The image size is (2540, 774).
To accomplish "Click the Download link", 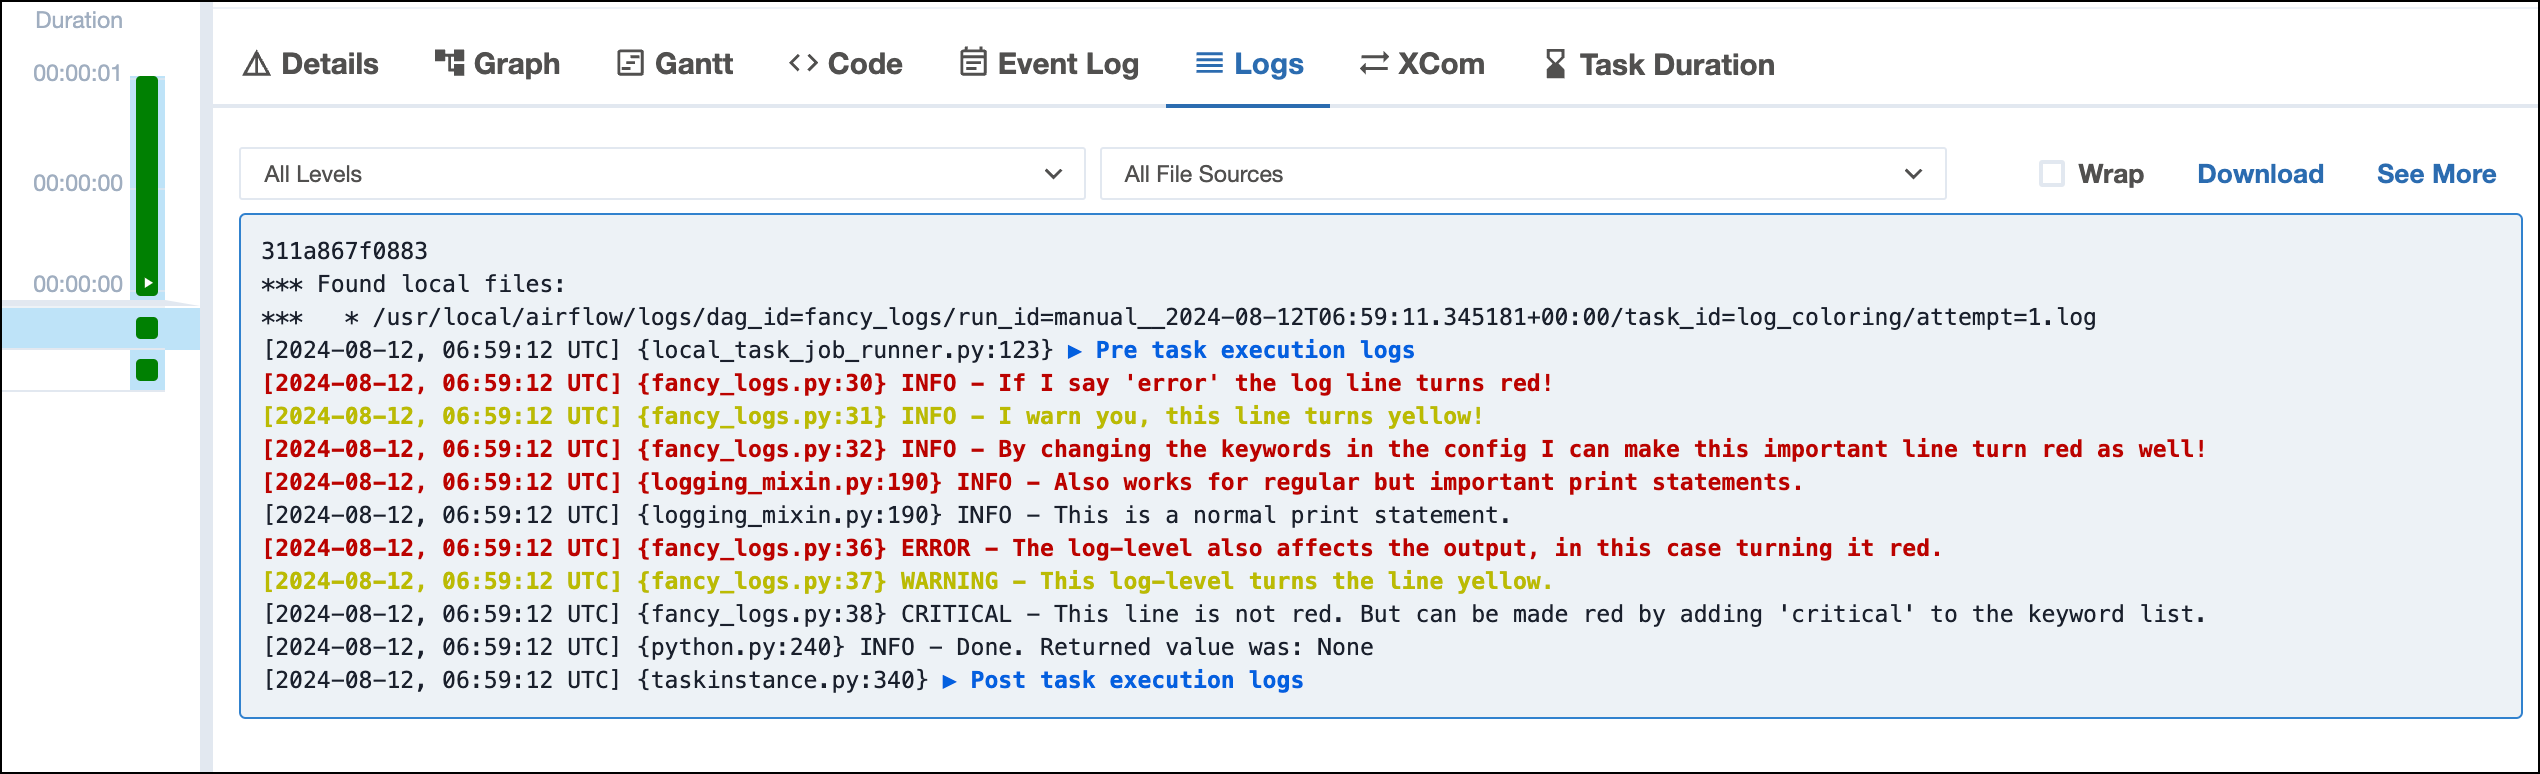I will pyautogui.click(x=2260, y=174).
